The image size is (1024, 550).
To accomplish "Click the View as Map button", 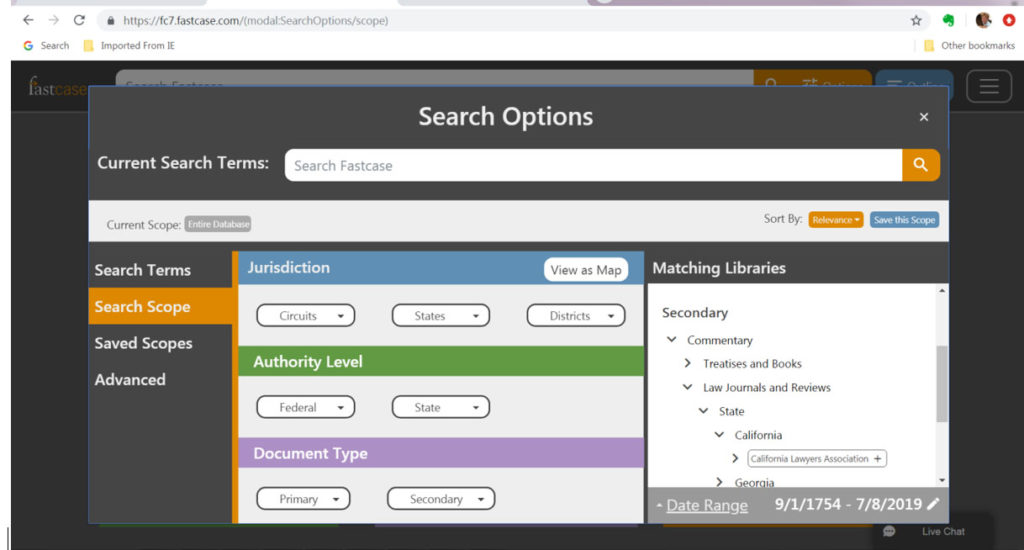I will [x=586, y=270].
